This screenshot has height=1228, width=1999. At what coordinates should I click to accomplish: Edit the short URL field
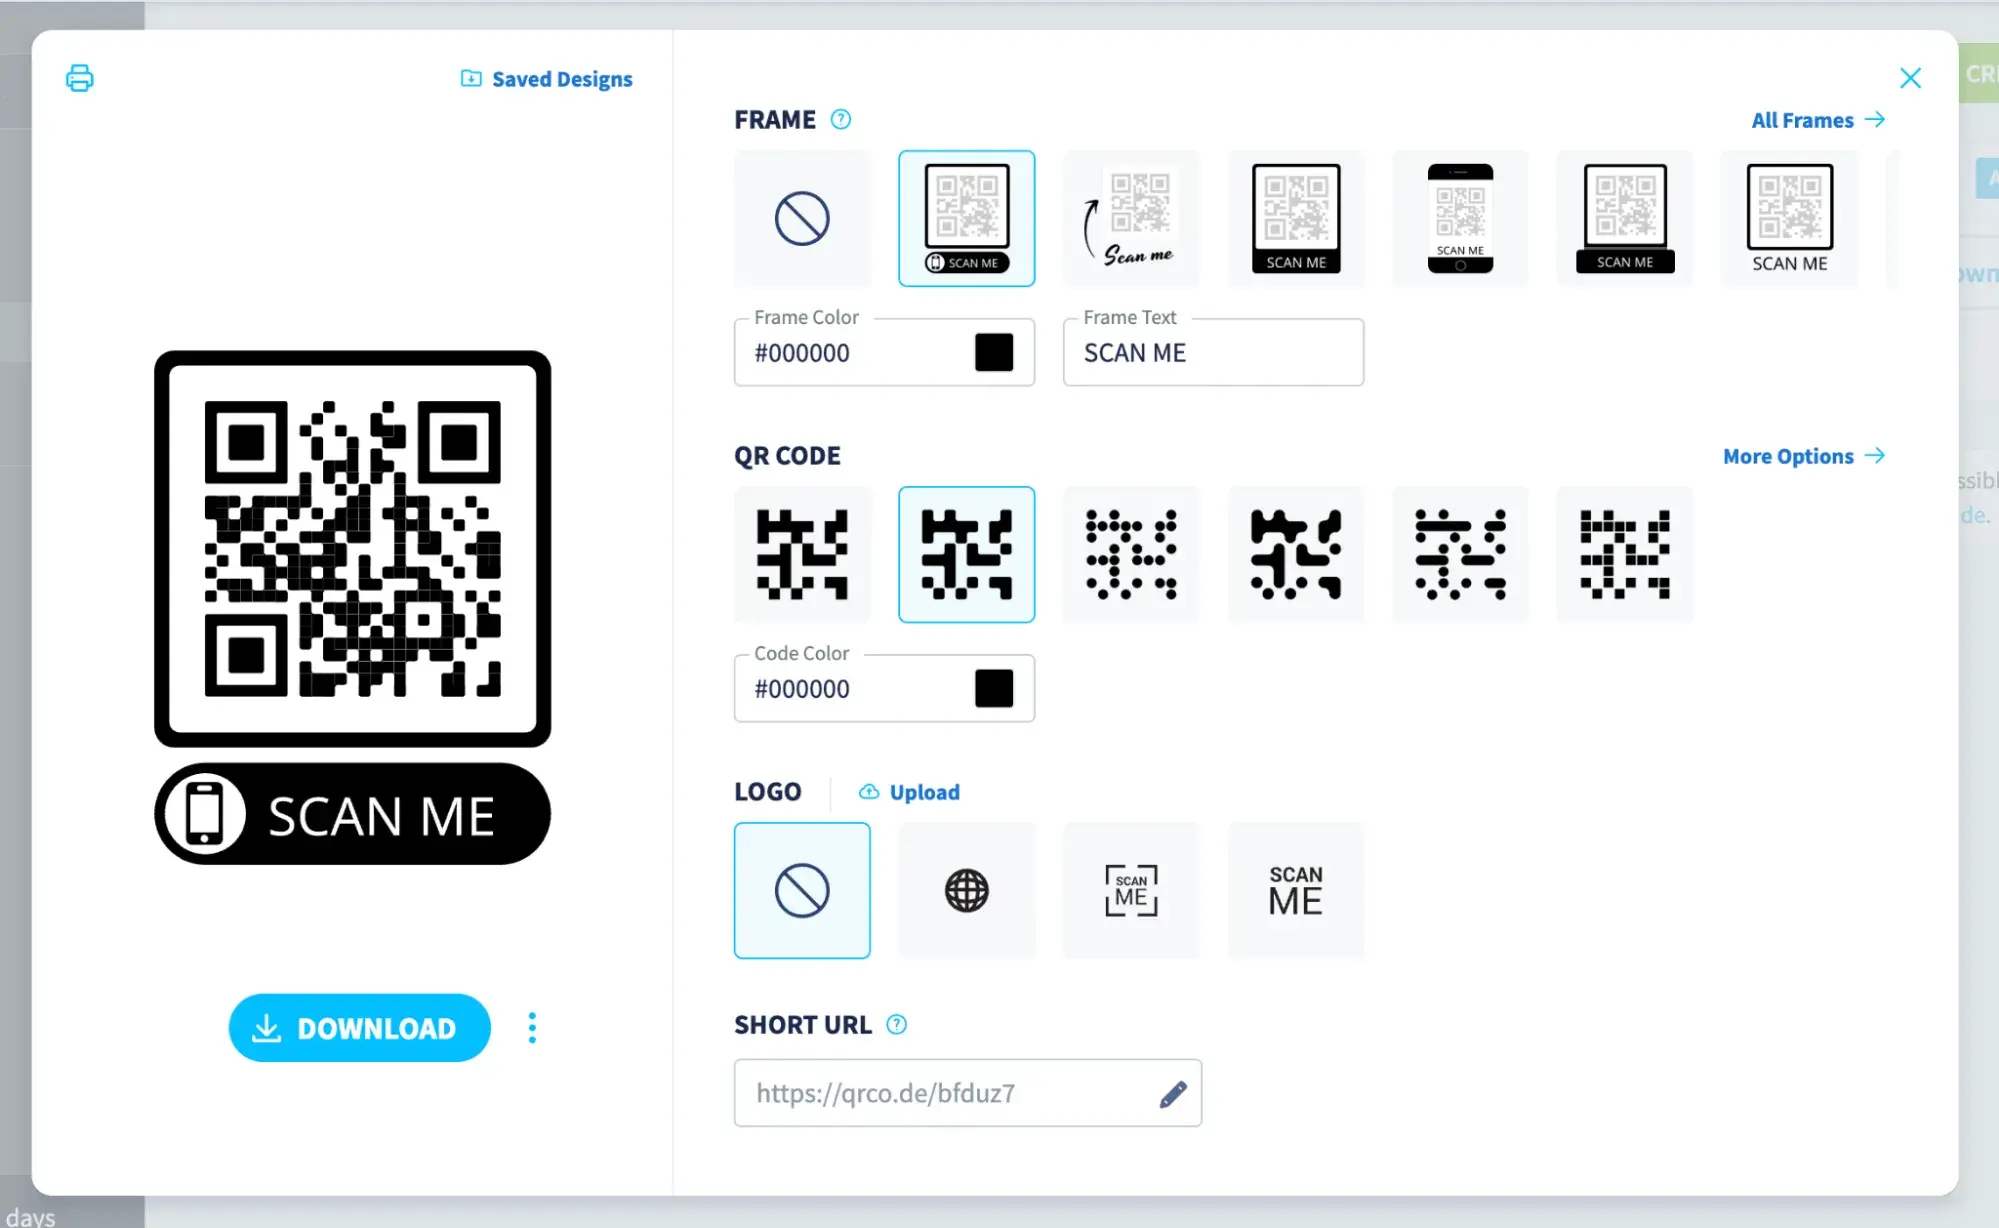1171,1092
